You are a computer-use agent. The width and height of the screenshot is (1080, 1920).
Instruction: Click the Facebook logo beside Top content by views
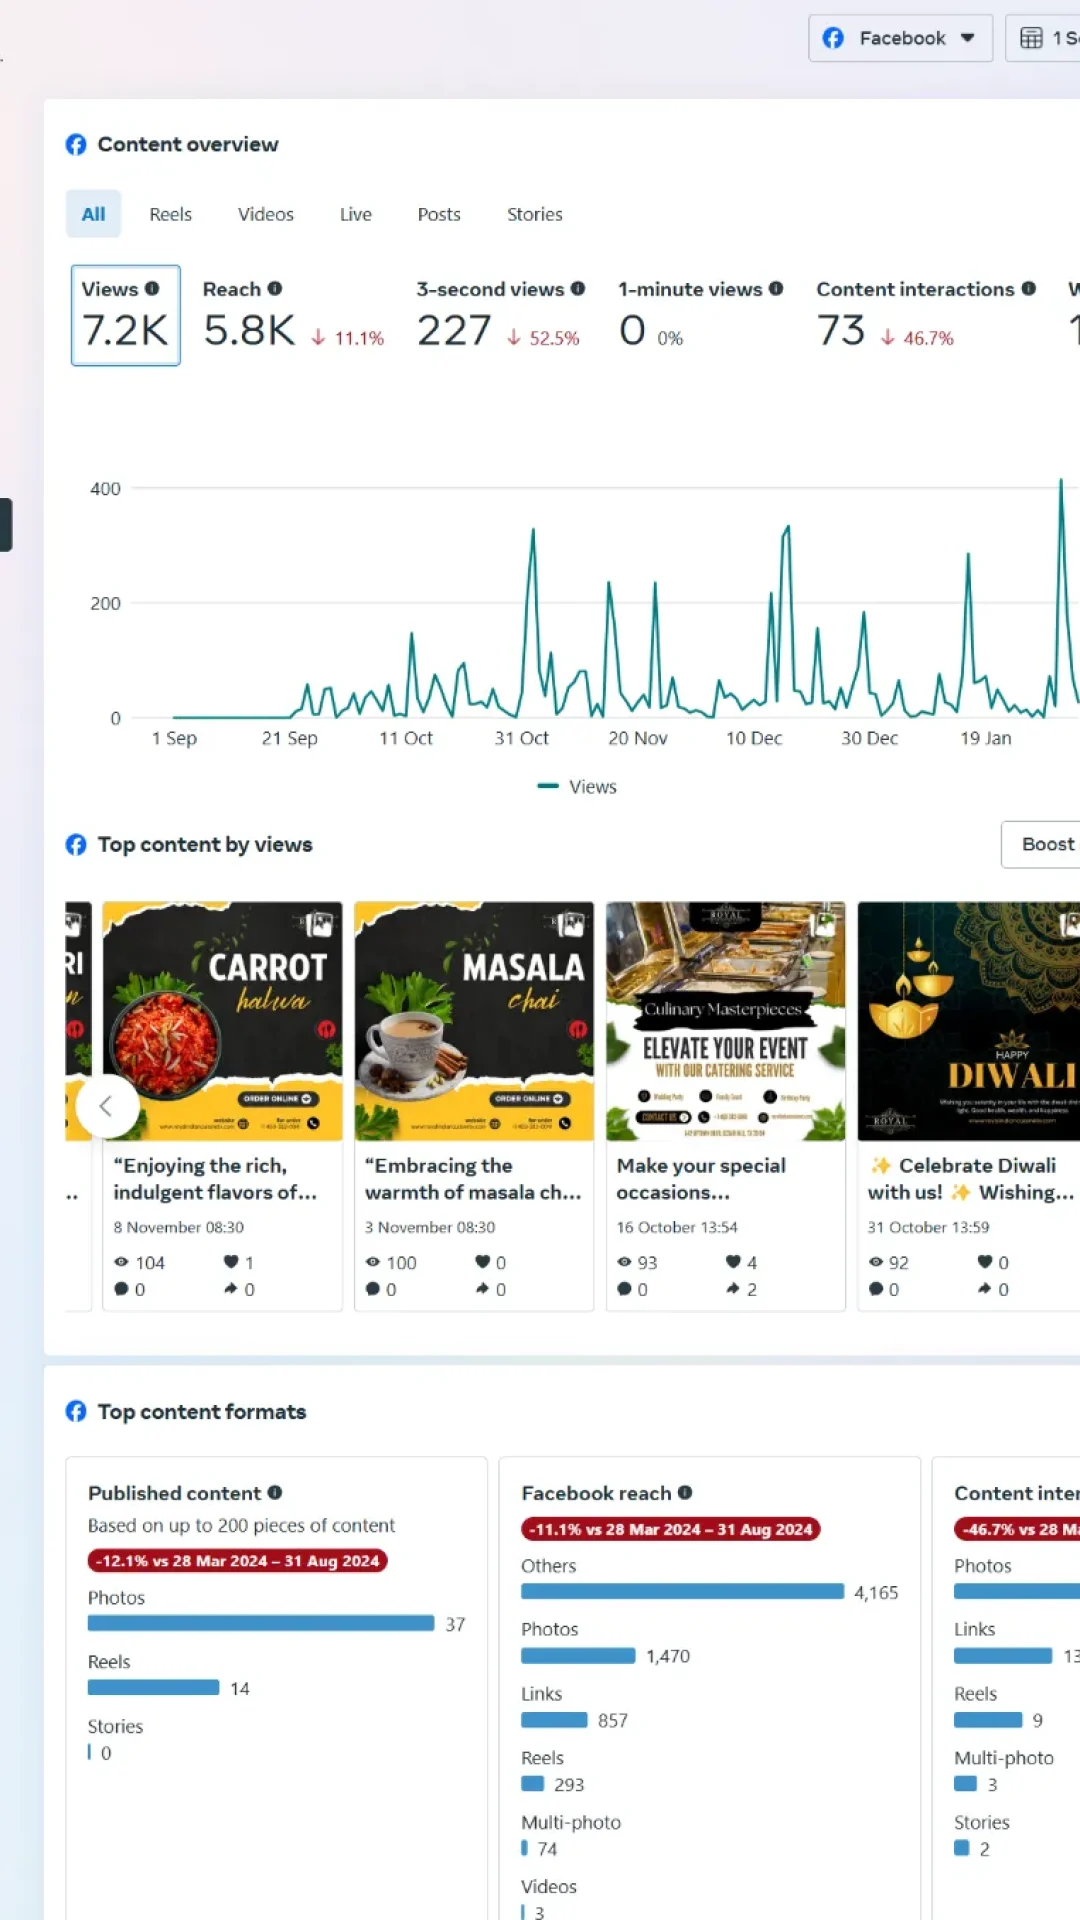(x=76, y=845)
